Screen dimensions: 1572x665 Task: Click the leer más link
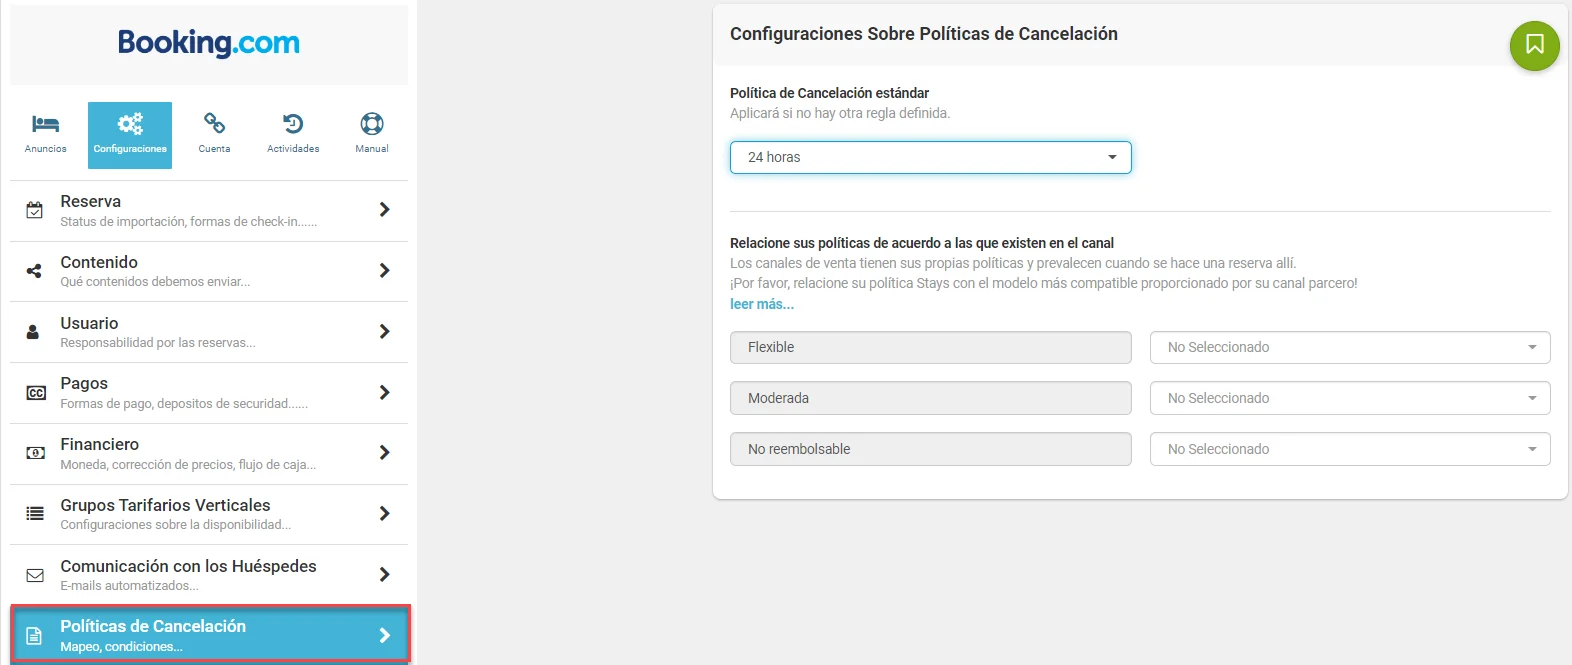click(762, 304)
